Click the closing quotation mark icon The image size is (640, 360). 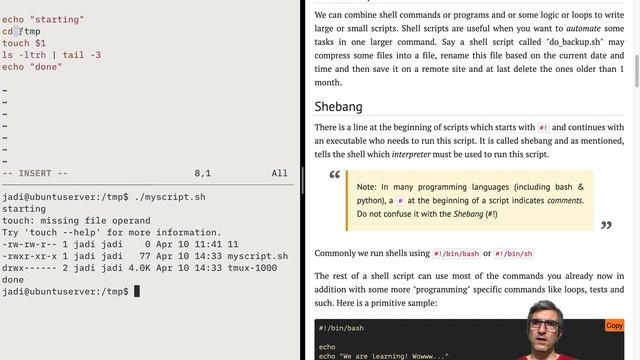click(x=606, y=225)
